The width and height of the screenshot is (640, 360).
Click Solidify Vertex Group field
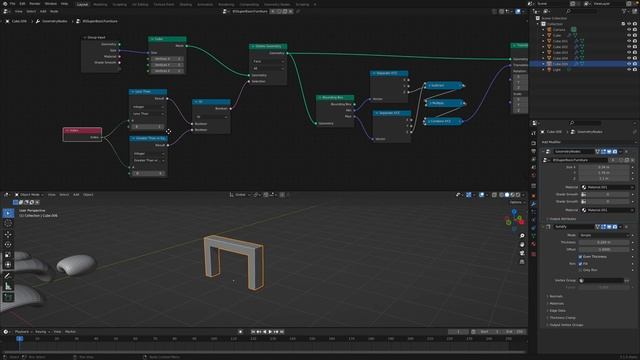(602, 280)
